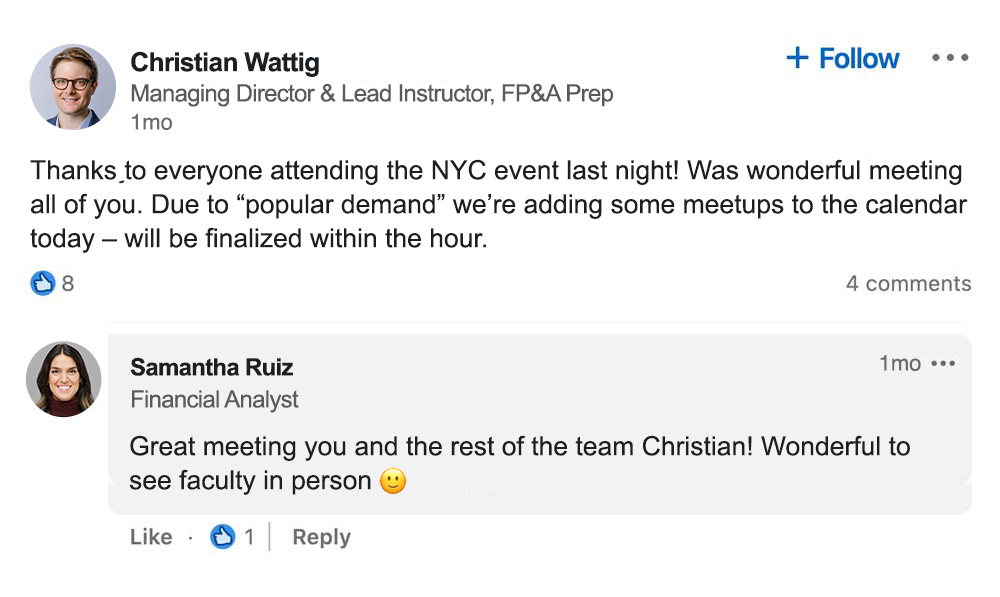
Task: Click the Samantha Ruiz name link
Action: (x=212, y=367)
